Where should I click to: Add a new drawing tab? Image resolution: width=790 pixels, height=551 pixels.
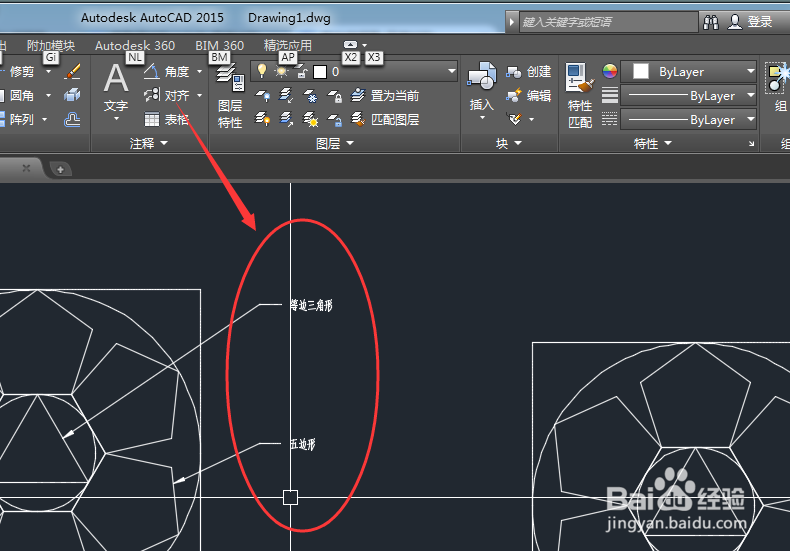[x=60, y=169]
